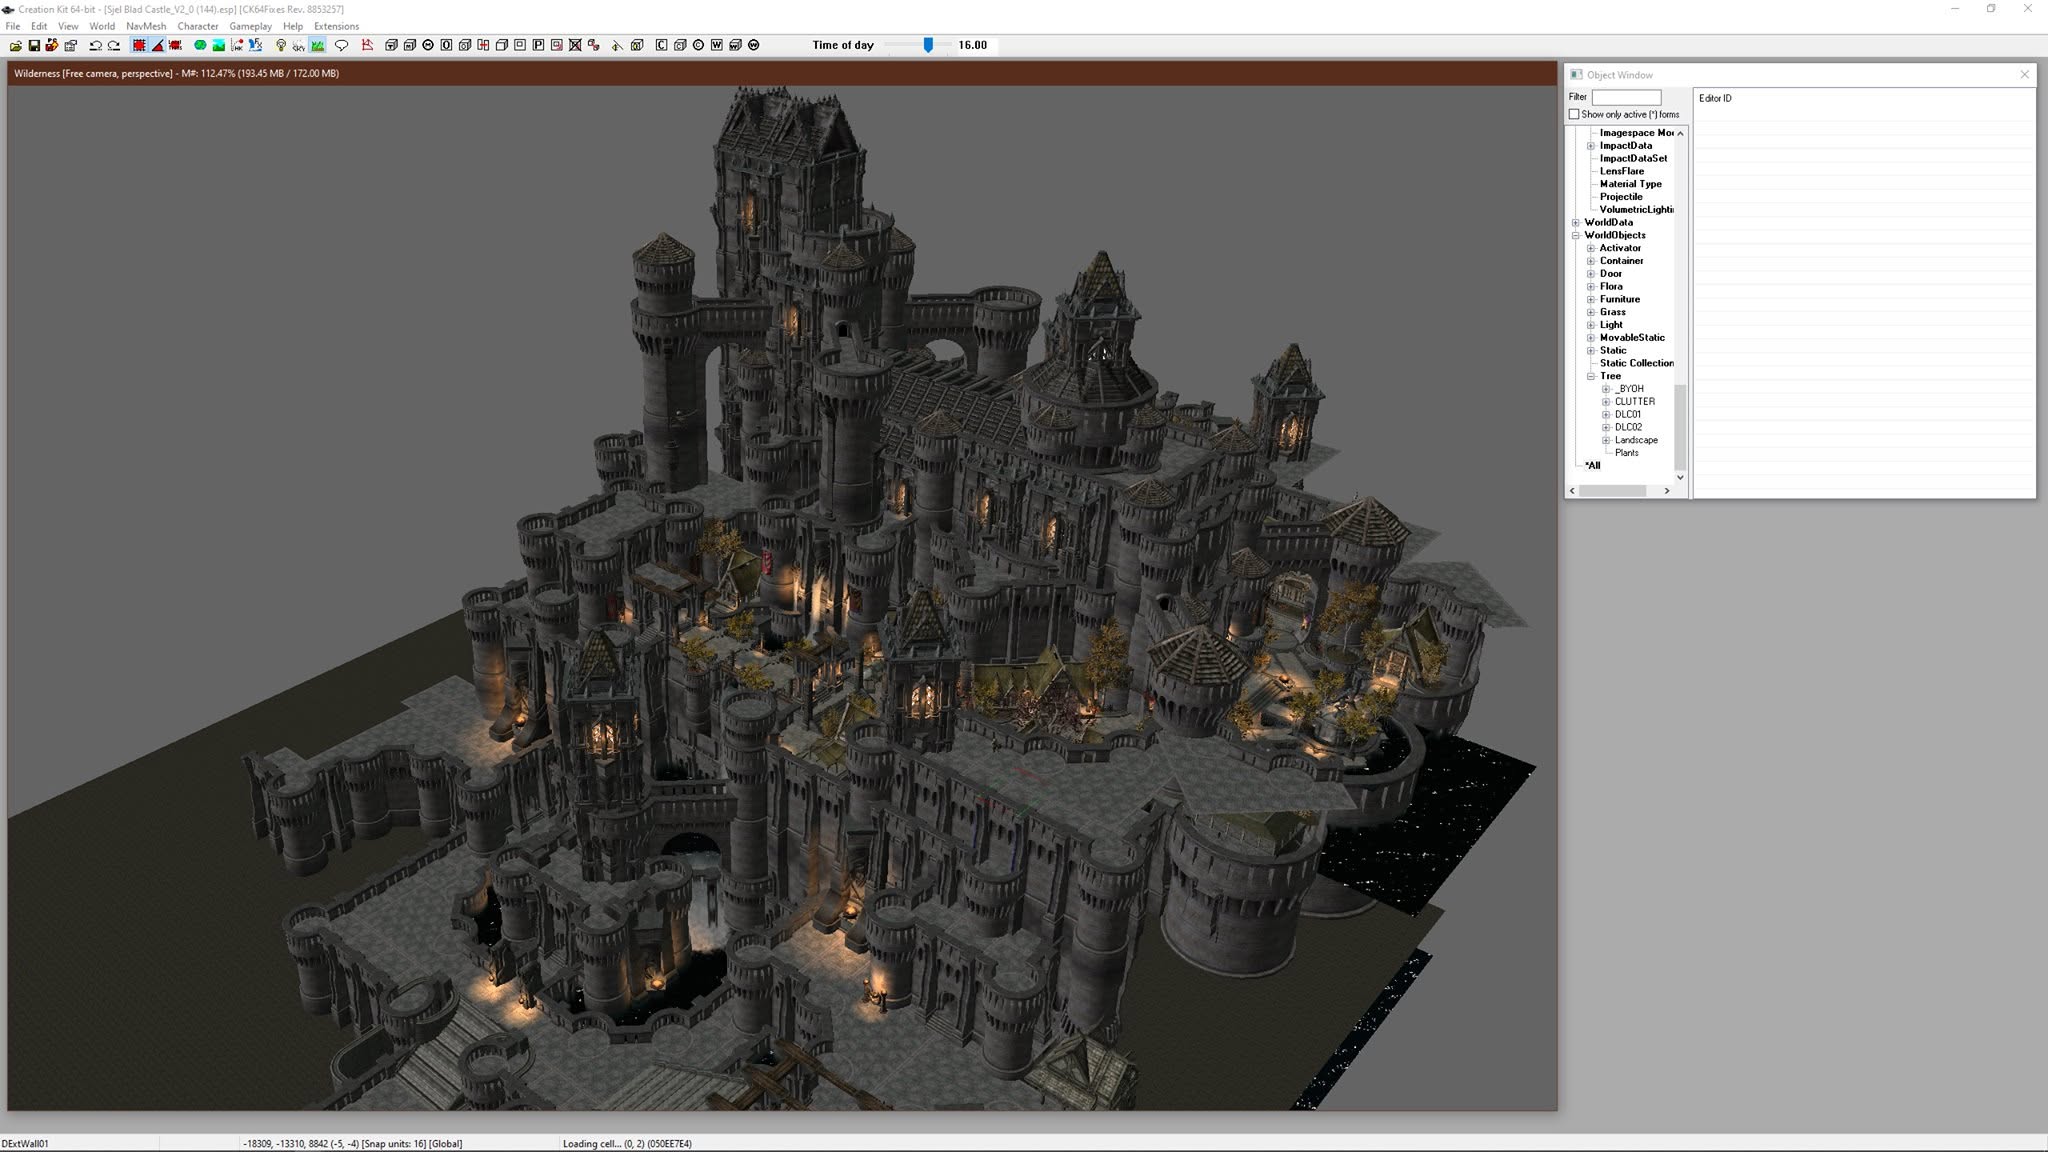Enable Show only active forms checkbox
Image resolution: width=2048 pixels, height=1152 pixels.
[1574, 114]
